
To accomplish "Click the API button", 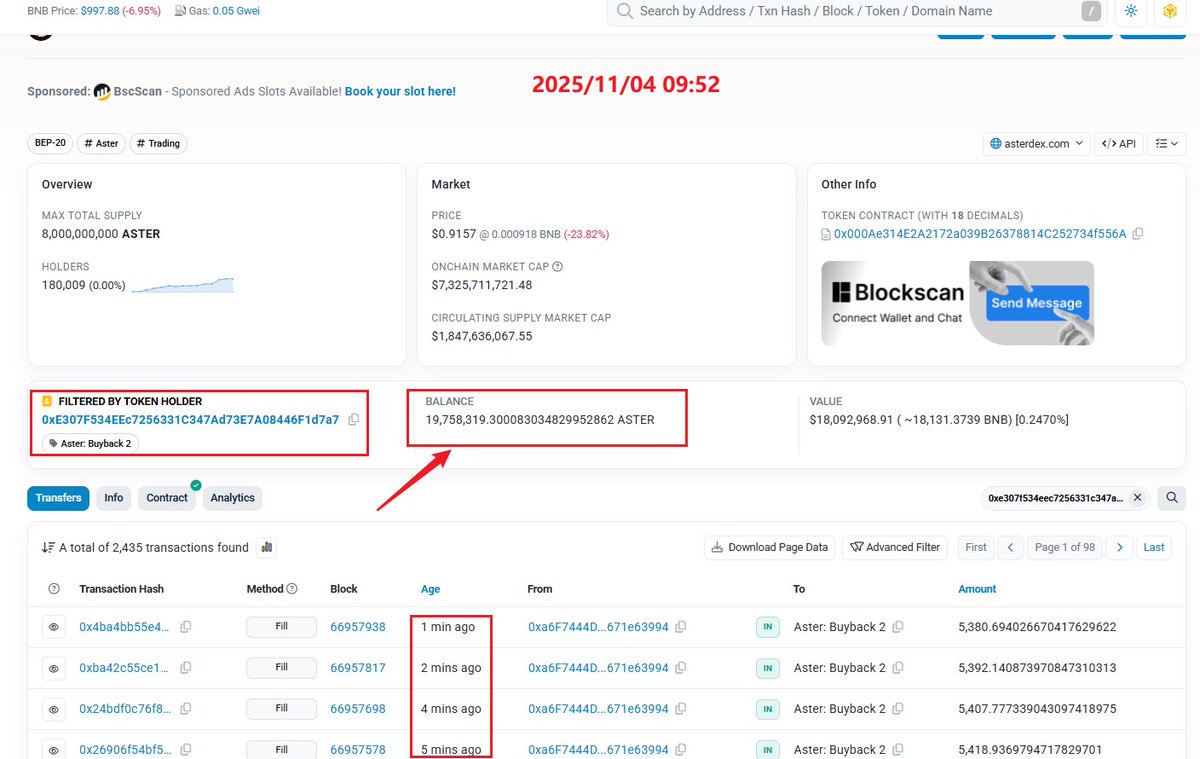I will tap(1119, 144).
